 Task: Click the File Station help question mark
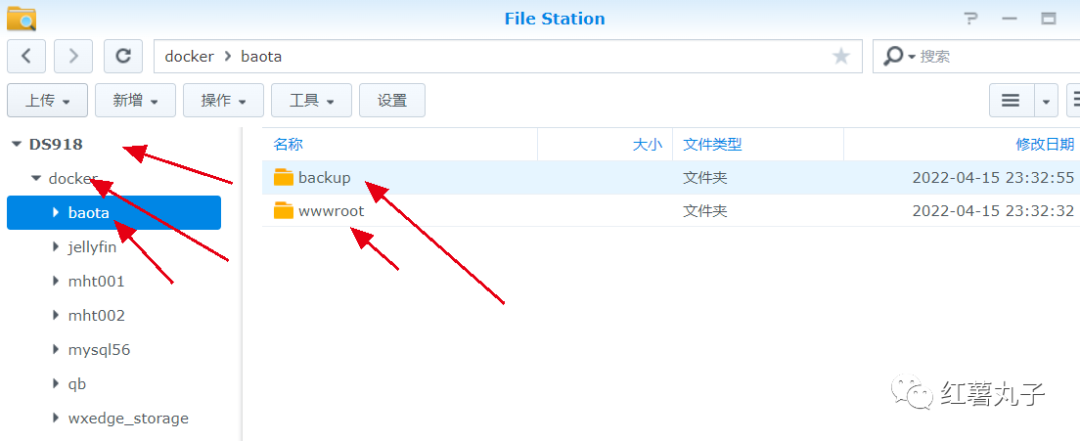tap(971, 18)
